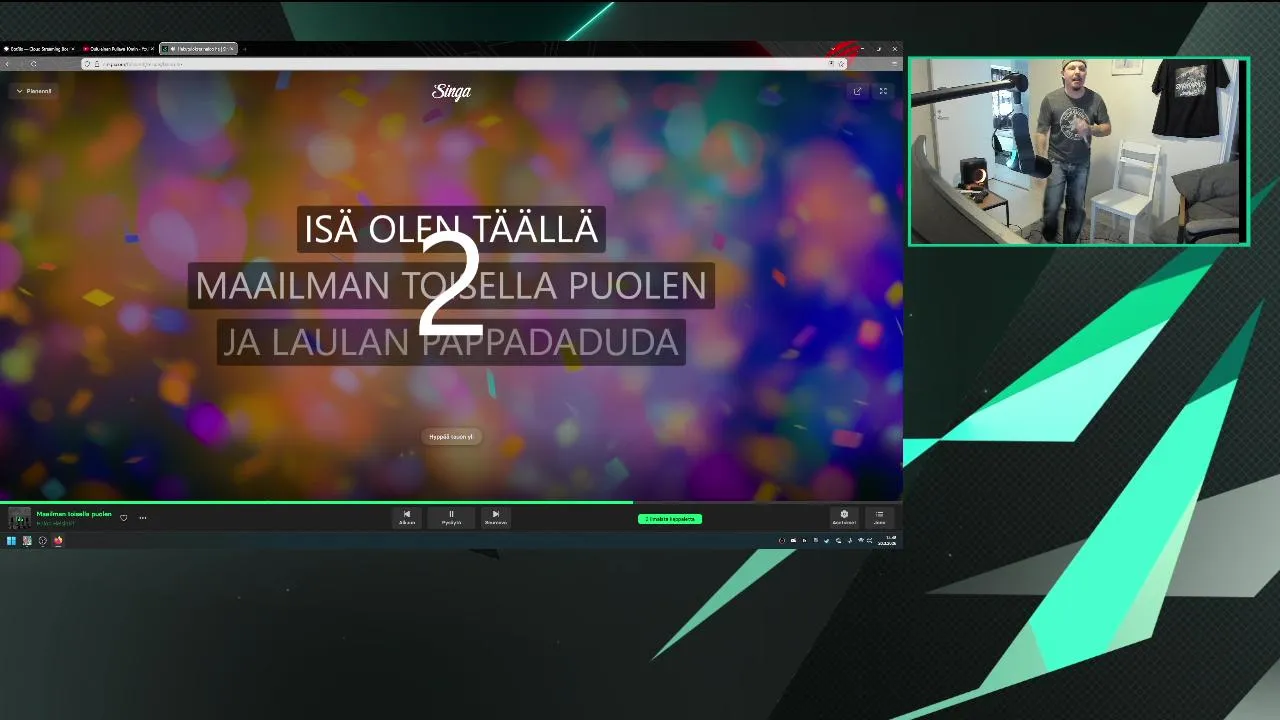Bookmark the page with the star icon

tap(841, 64)
